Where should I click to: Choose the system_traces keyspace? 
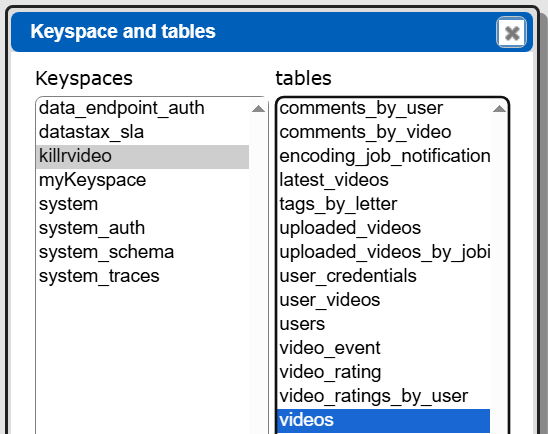click(143, 276)
